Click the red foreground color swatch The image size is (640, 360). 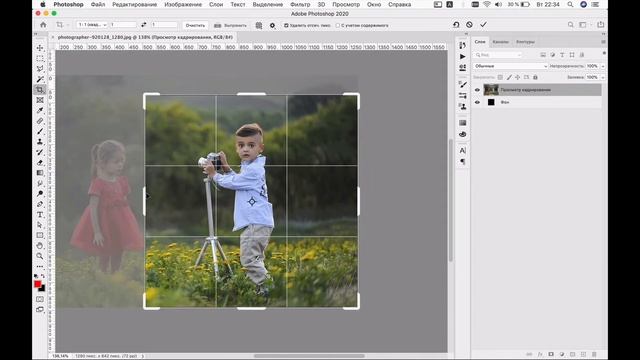point(38,284)
